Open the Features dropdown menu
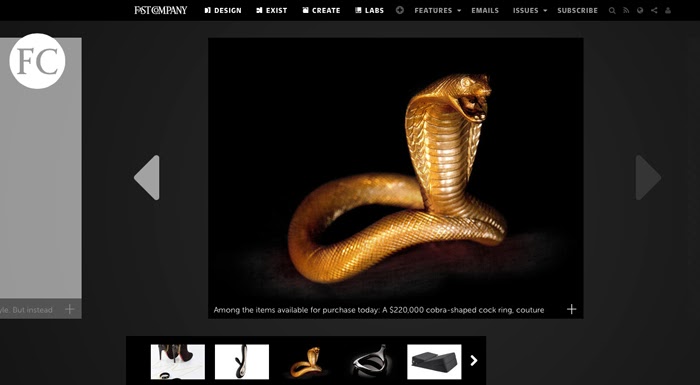This screenshot has height=385, width=700. (438, 11)
